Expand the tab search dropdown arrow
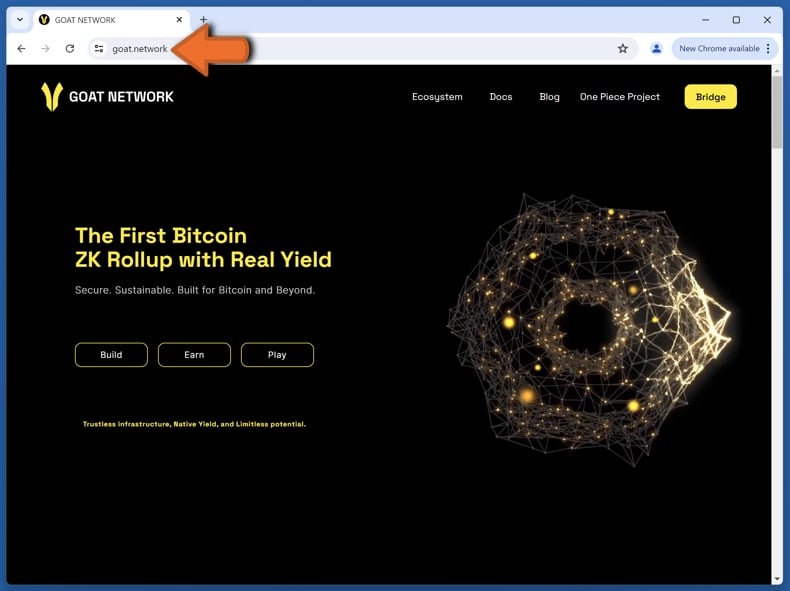Image resolution: width=790 pixels, height=591 pixels. [x=20, y=20]
